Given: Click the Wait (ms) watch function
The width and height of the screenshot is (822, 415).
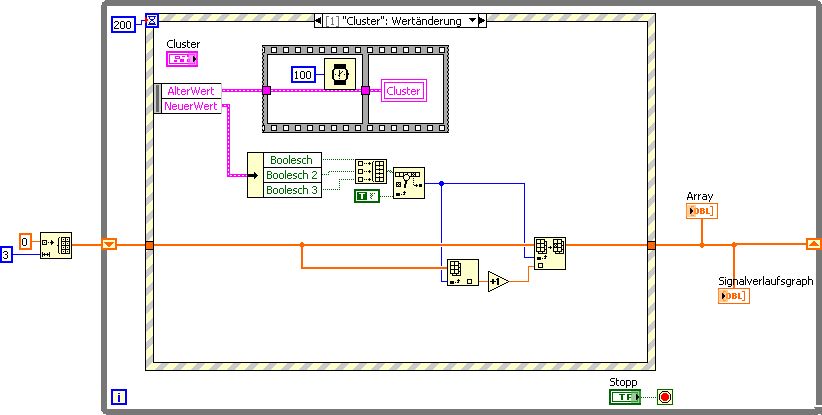Looking at the screenshot, I should click(x=340, y=74).
